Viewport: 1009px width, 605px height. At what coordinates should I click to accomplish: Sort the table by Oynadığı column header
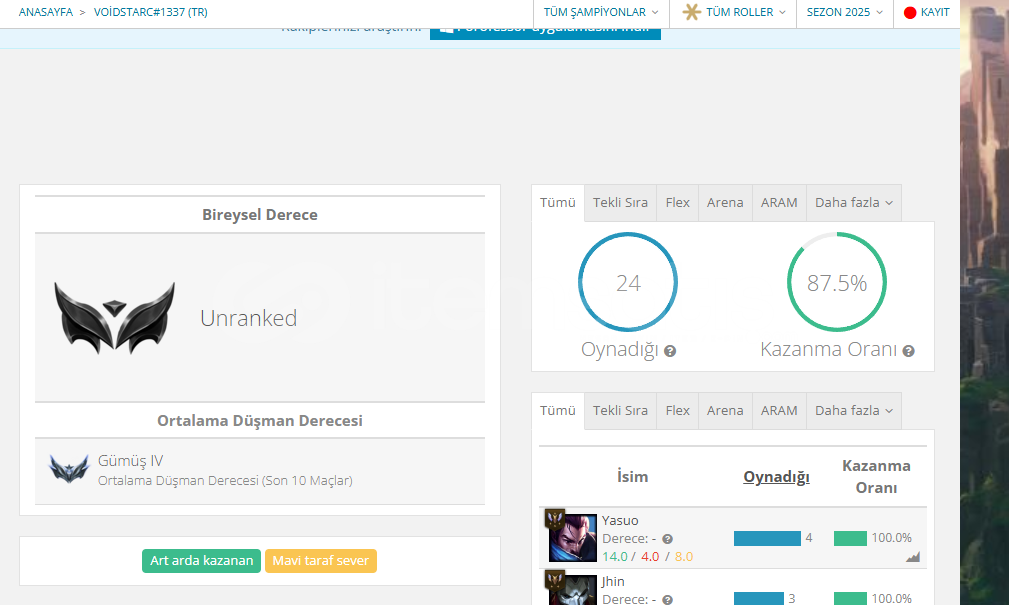(x=776, y=477)
